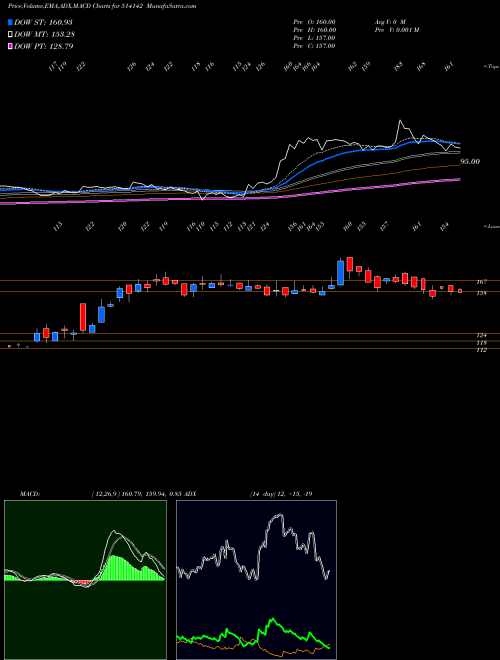Click the magenta DOW PT legend swatch
The height and width of the screenshot is (660, 500).
pos(11,46)
